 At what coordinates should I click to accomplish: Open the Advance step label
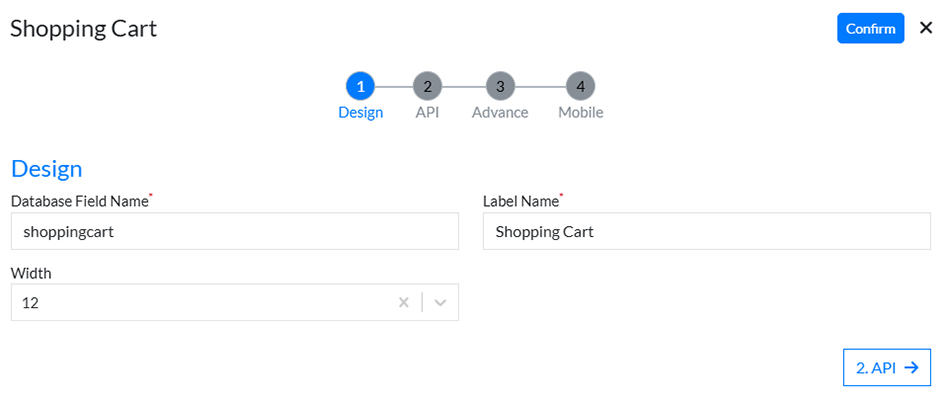click(x=500, y=113)
